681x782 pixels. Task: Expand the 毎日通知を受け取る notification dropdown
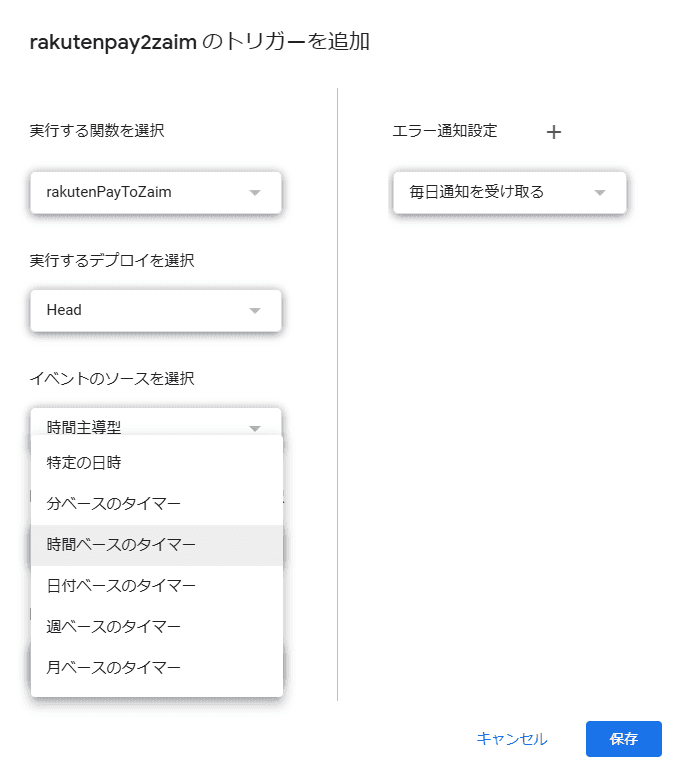509,192
